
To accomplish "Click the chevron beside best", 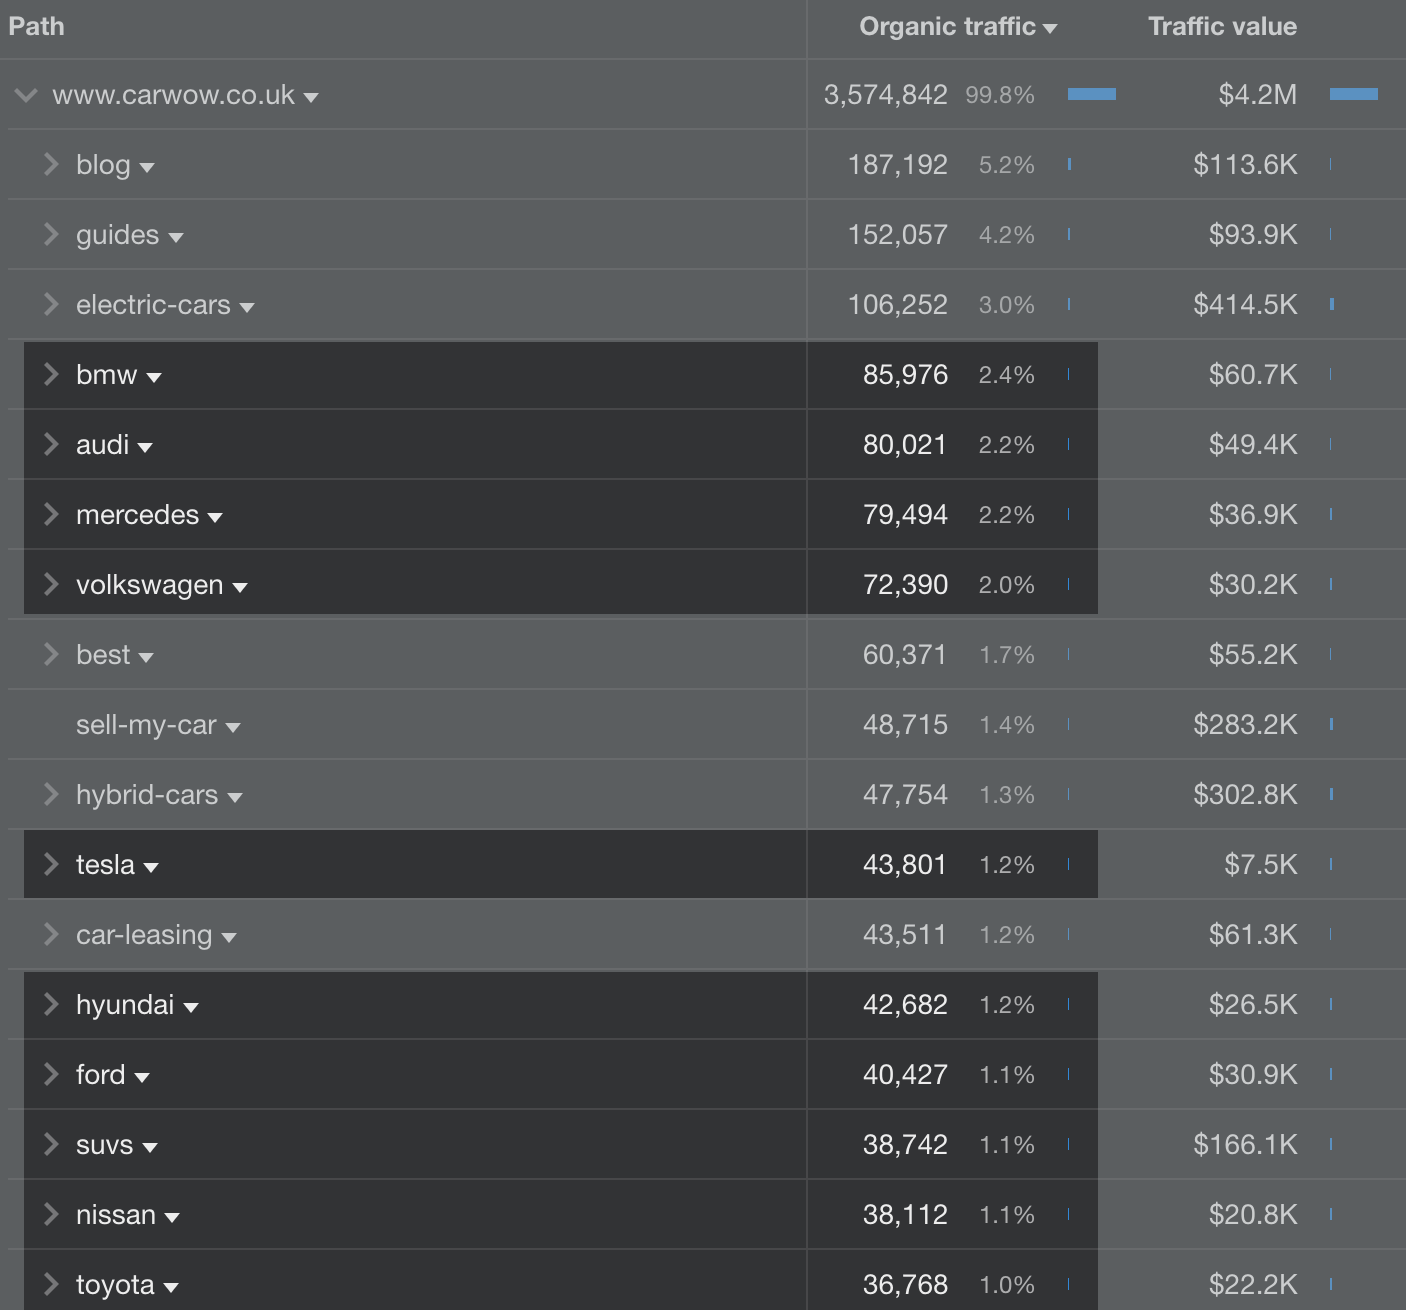I will tap(51, 655).
